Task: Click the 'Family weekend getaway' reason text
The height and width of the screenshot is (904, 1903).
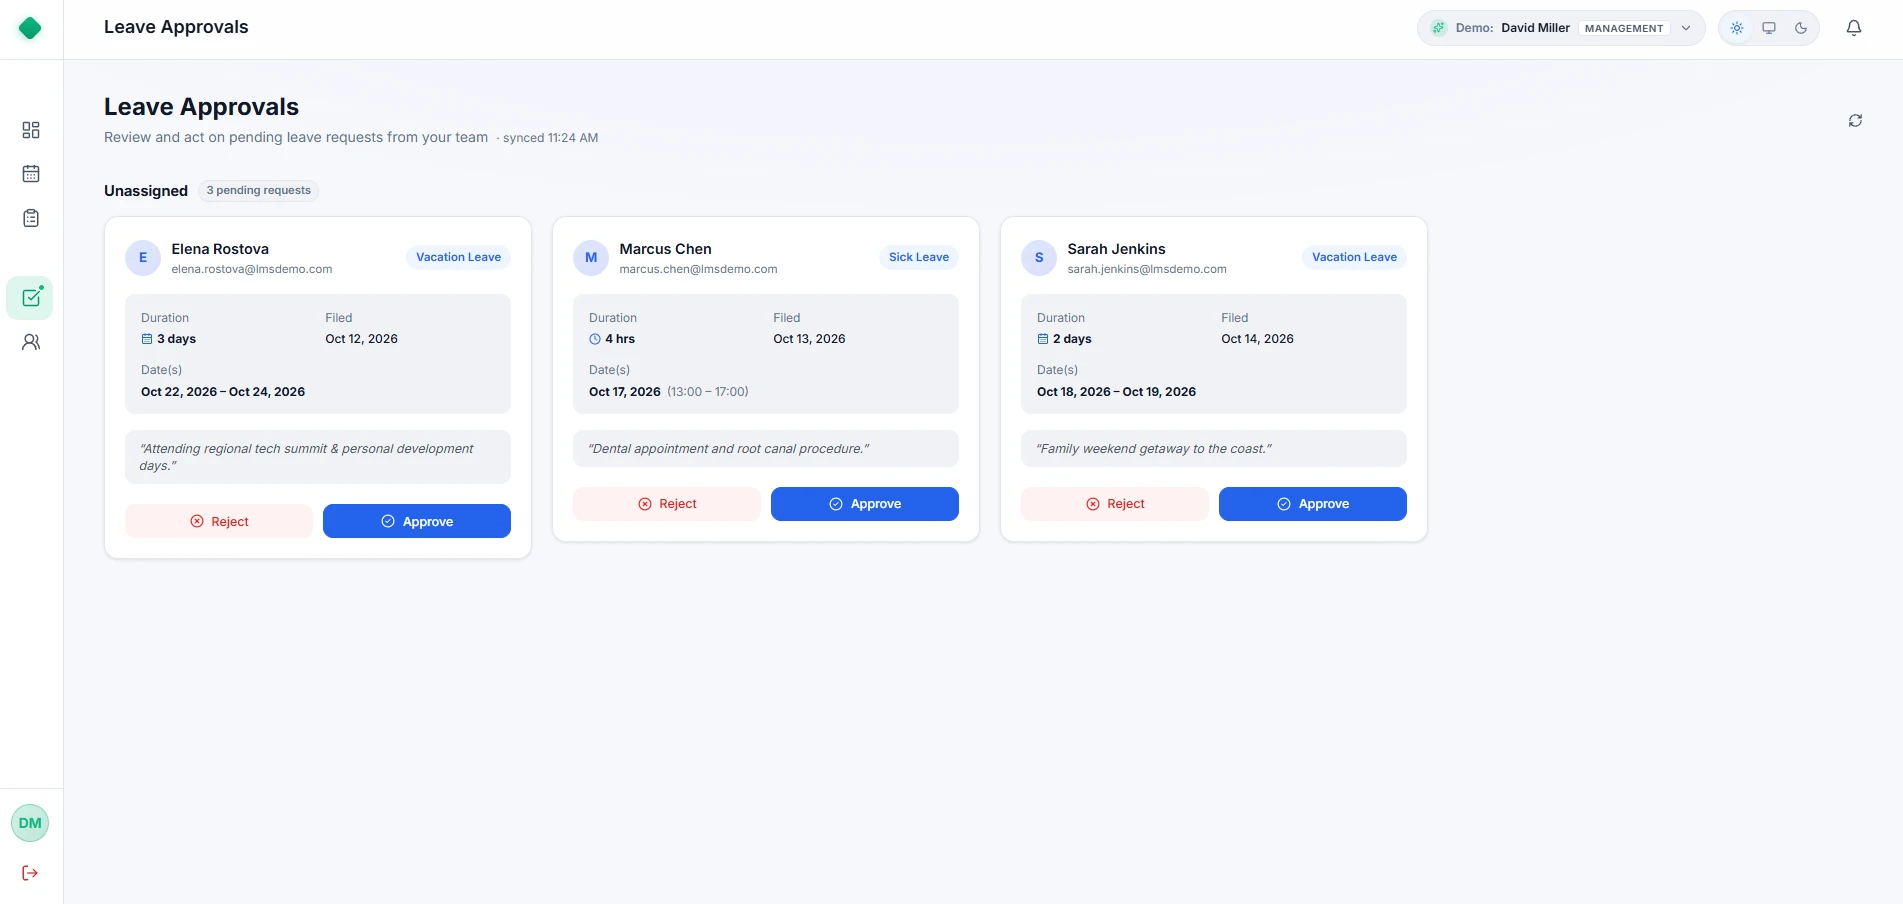Action: (x=1154, y=449)
